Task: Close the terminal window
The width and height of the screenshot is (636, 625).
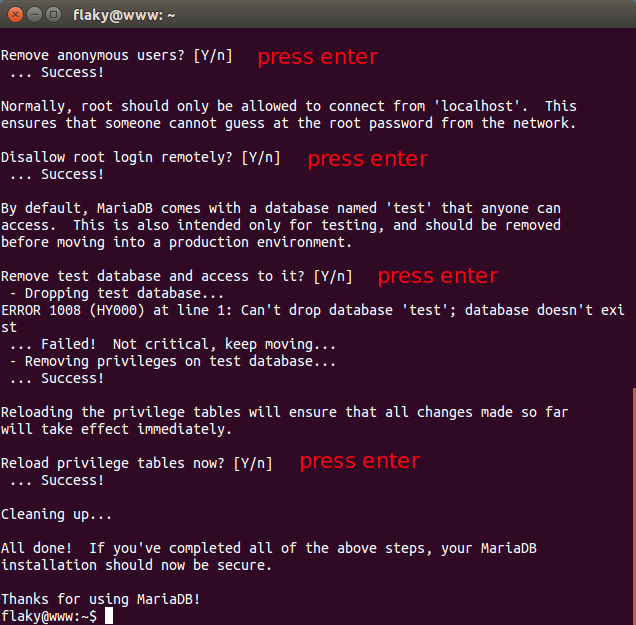Action: (14, 15)
